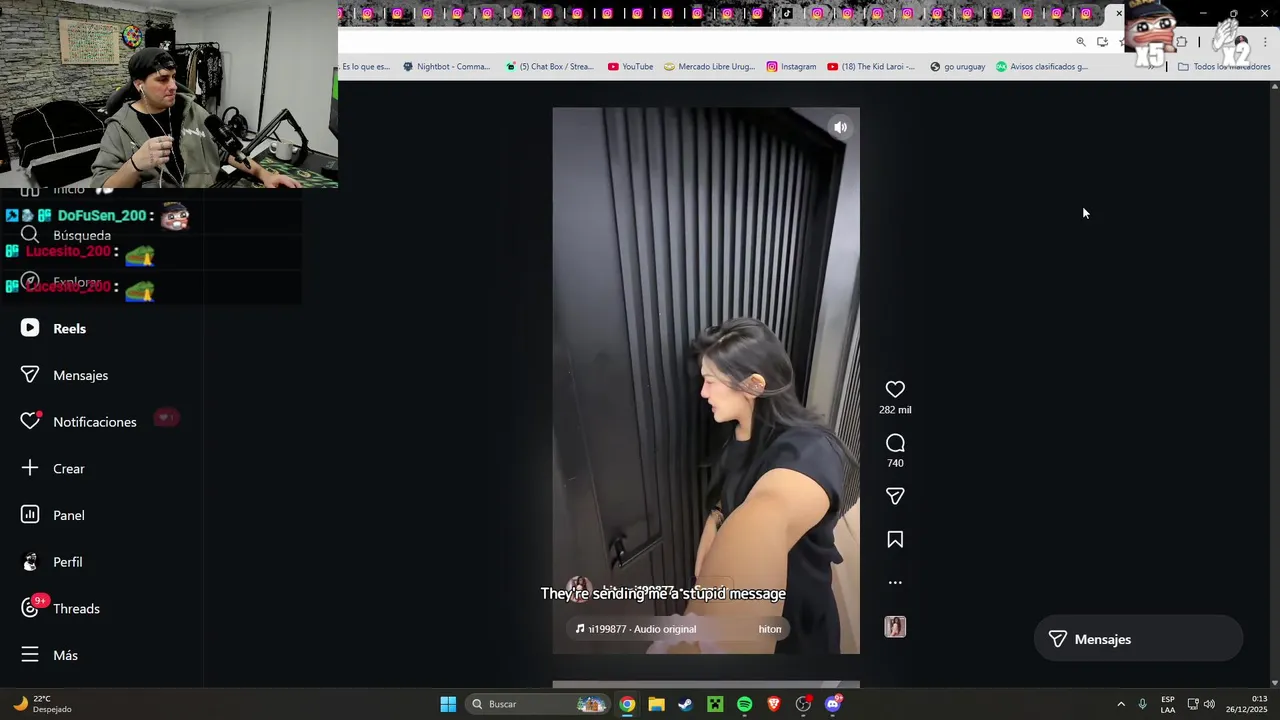Open Google Chrome from the taskbar
This screenshot has width=1280, height=720.
coord(627,704)
